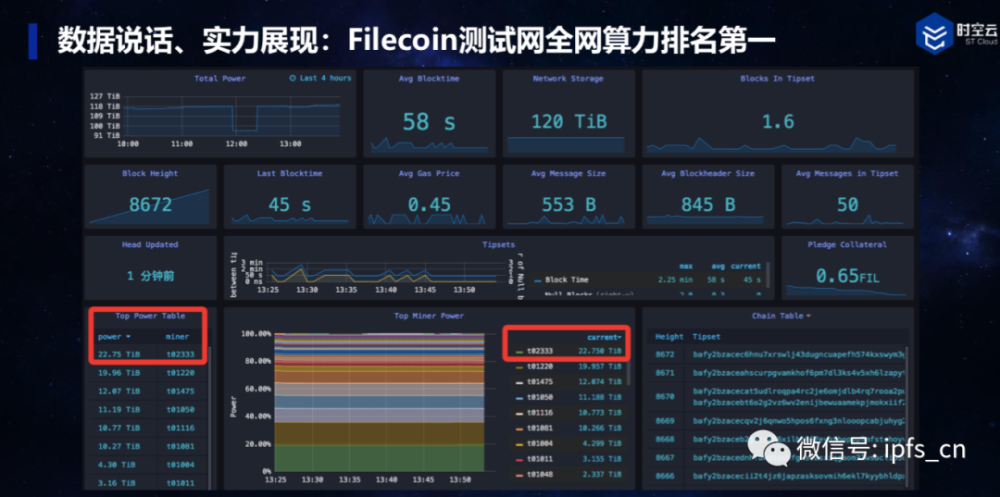The image size is (1000, 497).
Task: Click the 1.6 Blocks In Tipset value
Action: (x=778, y=121)
